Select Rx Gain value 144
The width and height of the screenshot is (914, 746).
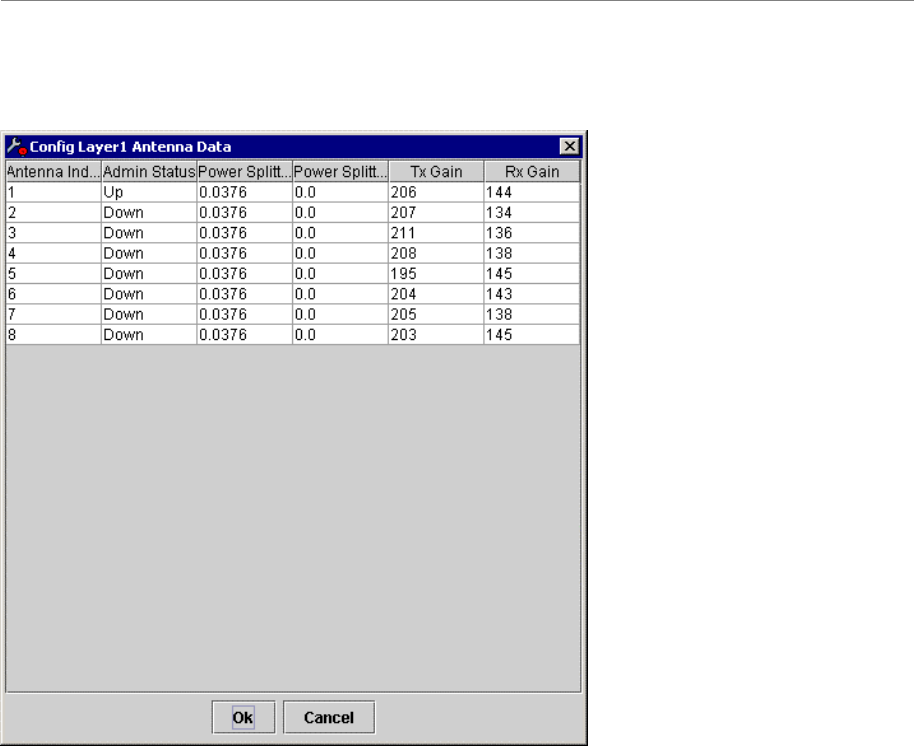point(532,192)
